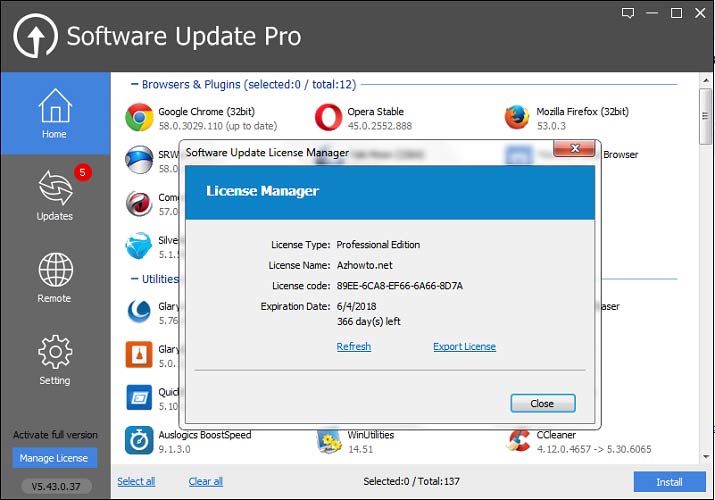Open the feedback chat icon in title bar
The height and width of the screenshot is (500, 715).
(x=628, y=13)
